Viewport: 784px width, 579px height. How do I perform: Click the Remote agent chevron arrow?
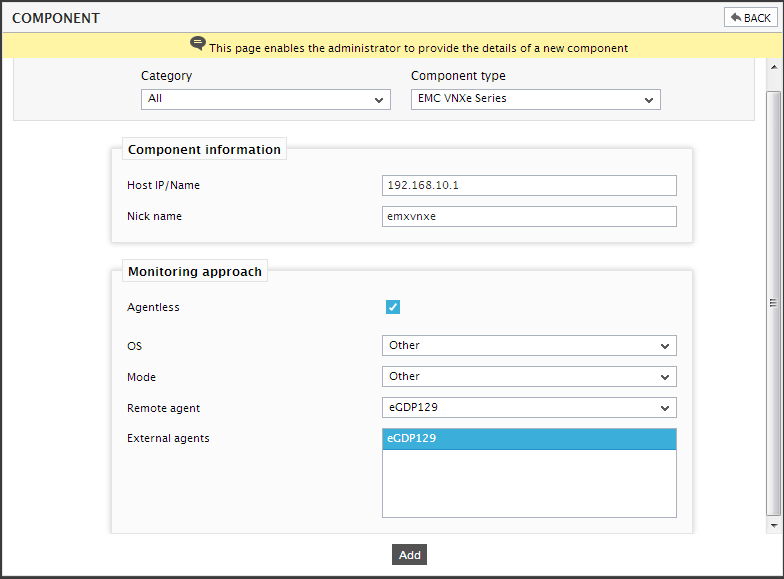(x=664, y=408)
